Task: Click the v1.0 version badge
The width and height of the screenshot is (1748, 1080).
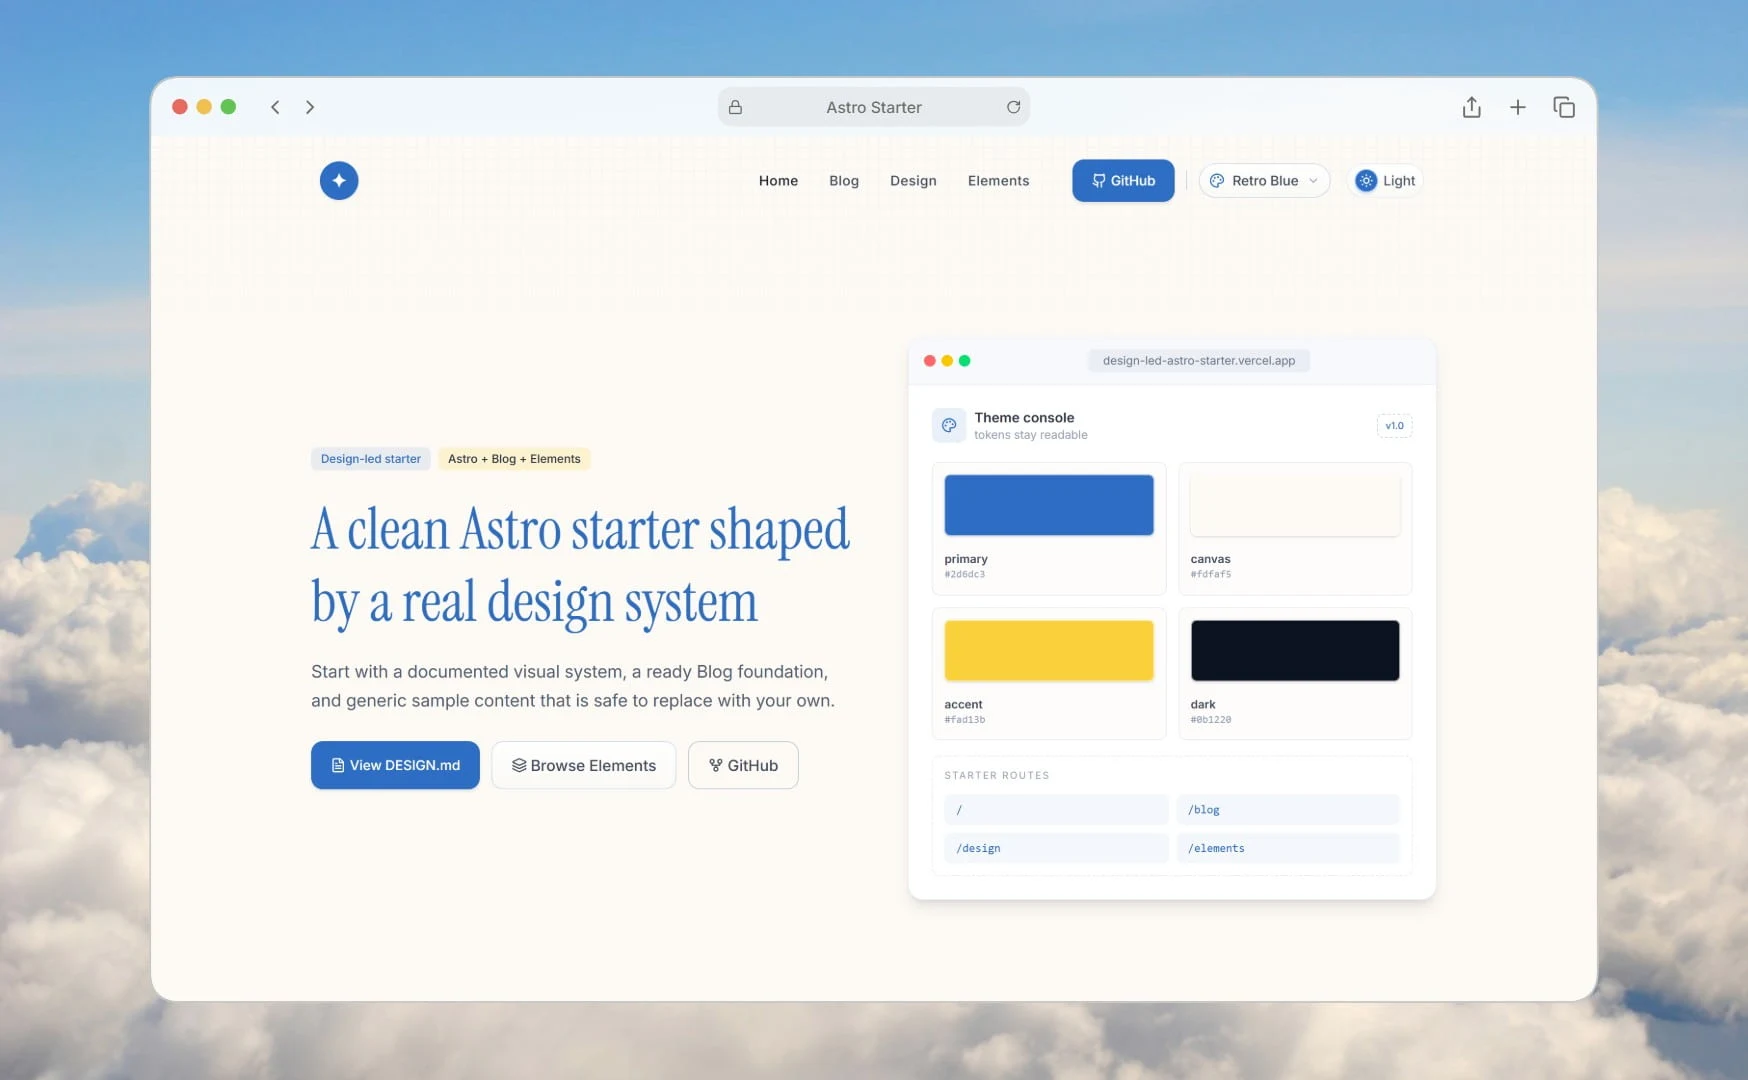Action: coord(1394,426)
